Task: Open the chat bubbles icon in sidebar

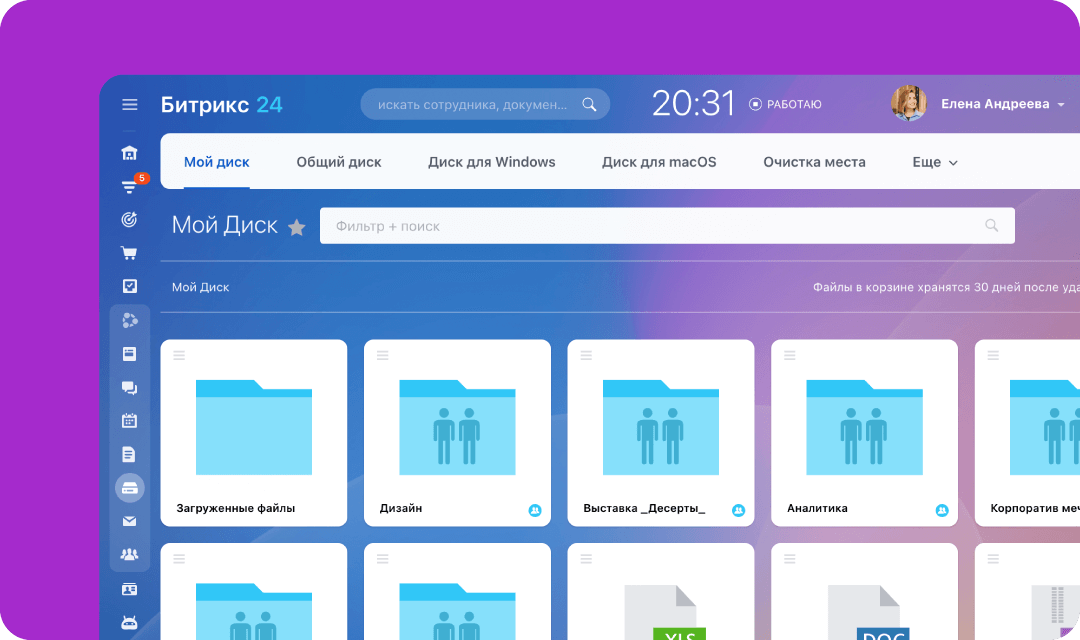Action: click(129, 388)
